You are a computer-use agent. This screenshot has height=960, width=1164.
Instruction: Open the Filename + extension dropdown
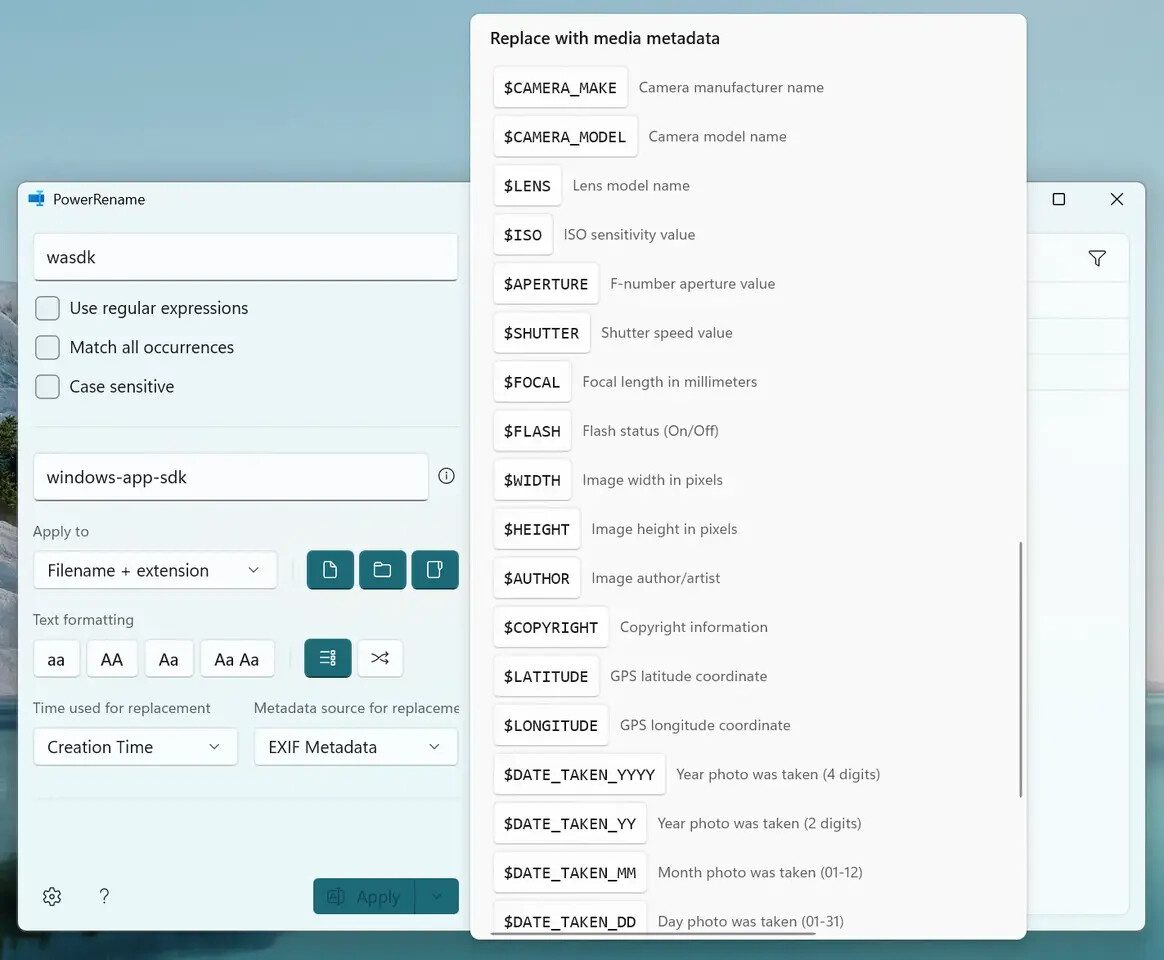[155, 570]
